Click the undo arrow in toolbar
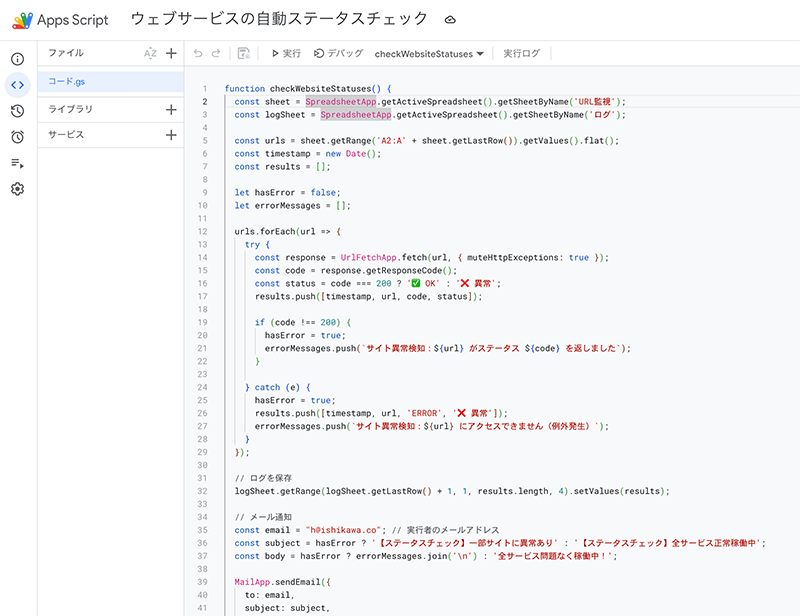Image resolution: width=800 pixels, height=616 pixels. pyautogui.click(x=199, y=54)
